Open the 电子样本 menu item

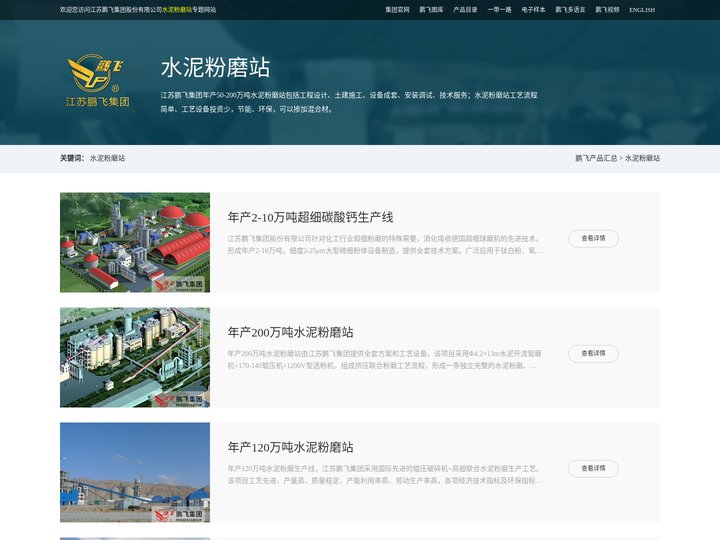533,10
